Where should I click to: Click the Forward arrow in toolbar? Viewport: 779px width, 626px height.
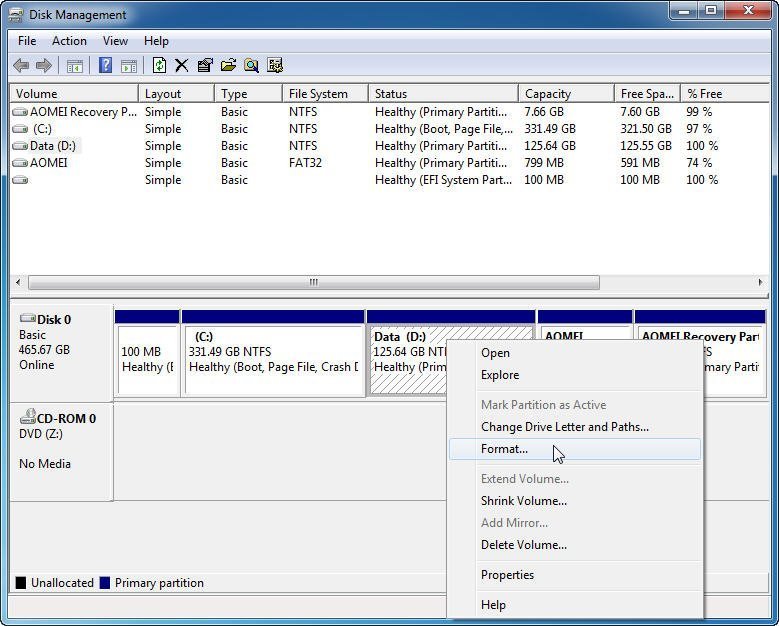[x=44, y=66]
